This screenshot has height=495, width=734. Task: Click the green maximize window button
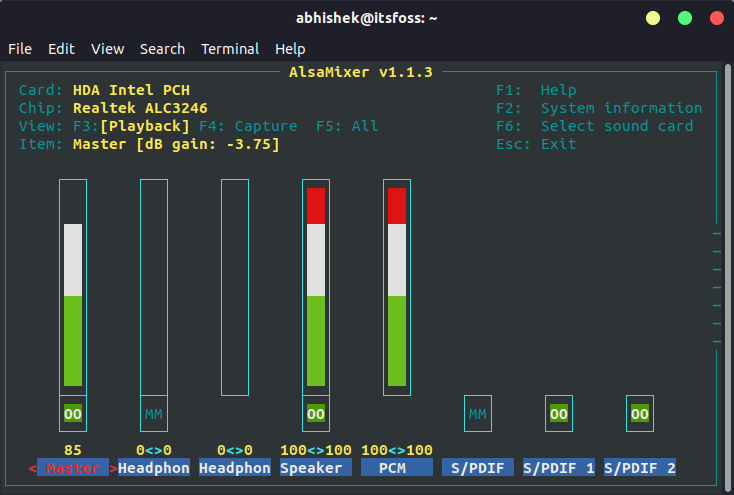pos(685,18)
